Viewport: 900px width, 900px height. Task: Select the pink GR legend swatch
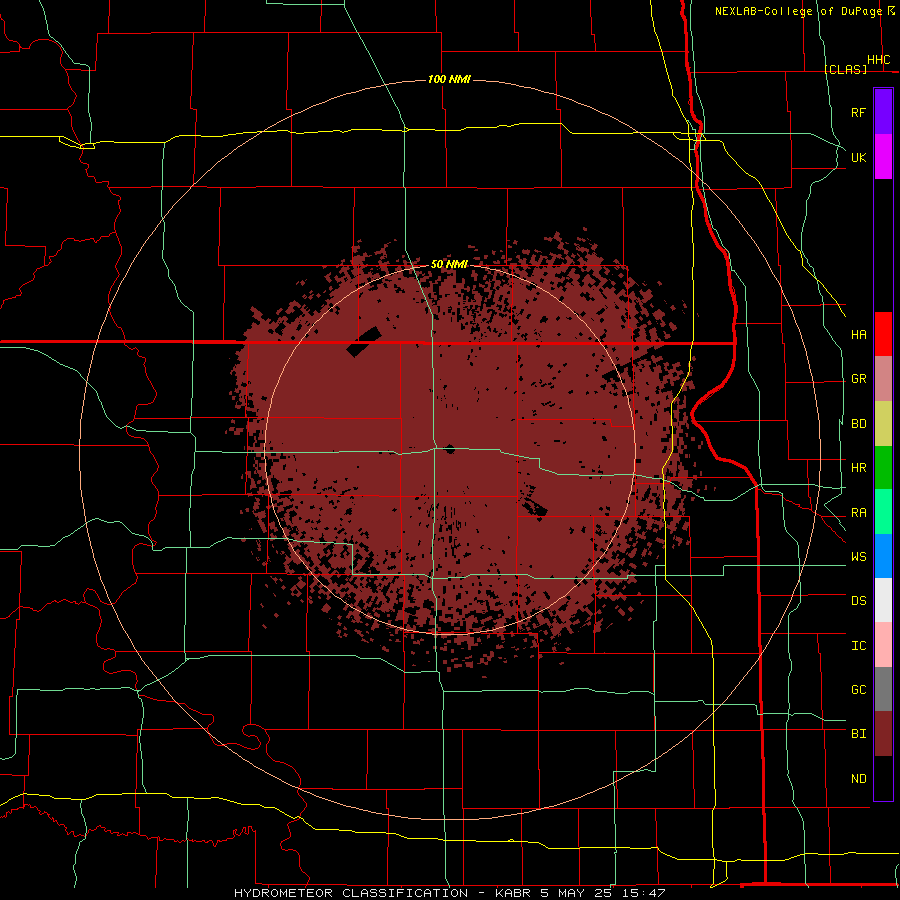883,379
